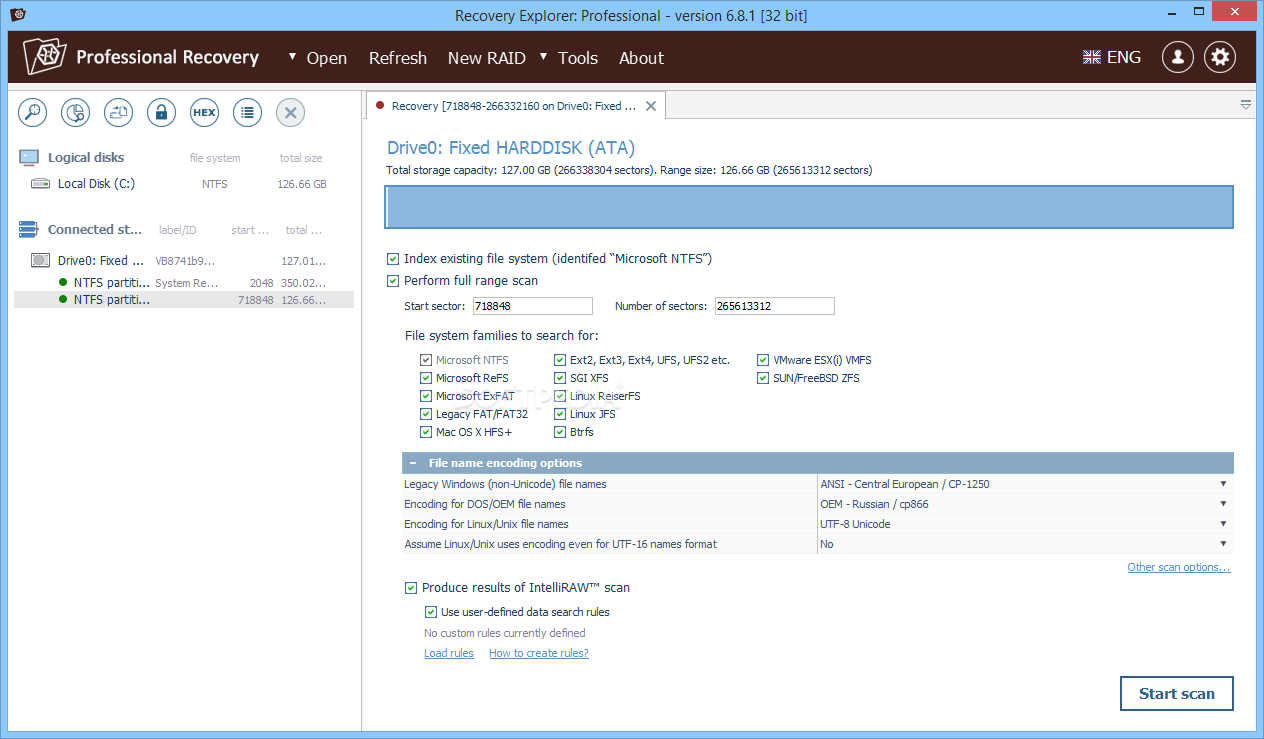The image size is (1264, 739).
Task: Uncheck Legacy FAT/FAT32 checkbox
Action: (426, 414)
